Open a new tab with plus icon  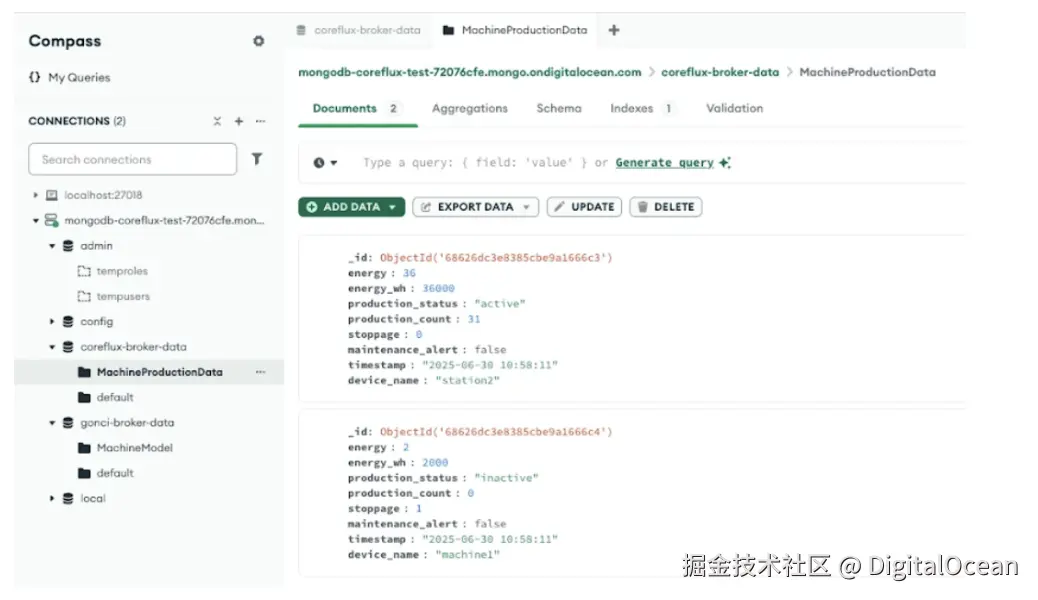click(x=614, y=30)
